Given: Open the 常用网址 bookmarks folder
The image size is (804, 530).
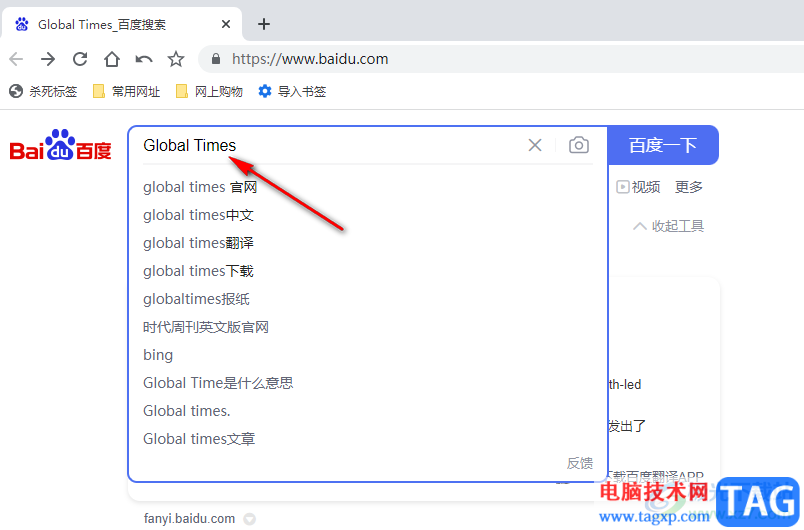Looking at the screenshot, I should (x=126, y=91).
